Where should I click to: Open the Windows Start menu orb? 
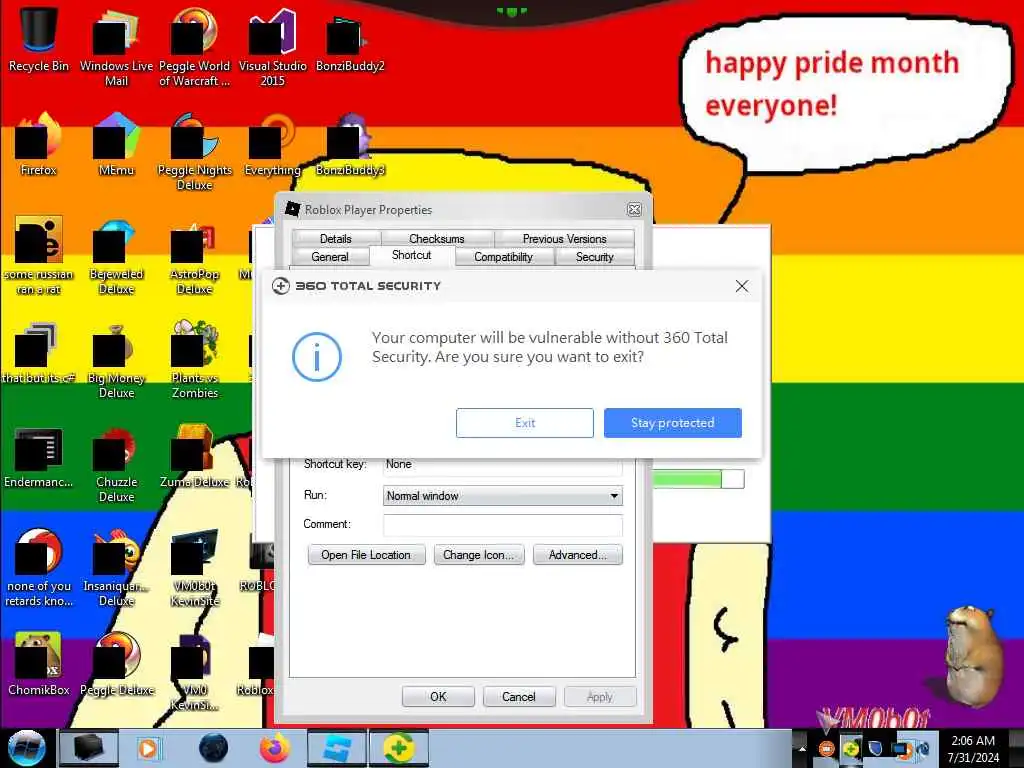tap(26, 748)
